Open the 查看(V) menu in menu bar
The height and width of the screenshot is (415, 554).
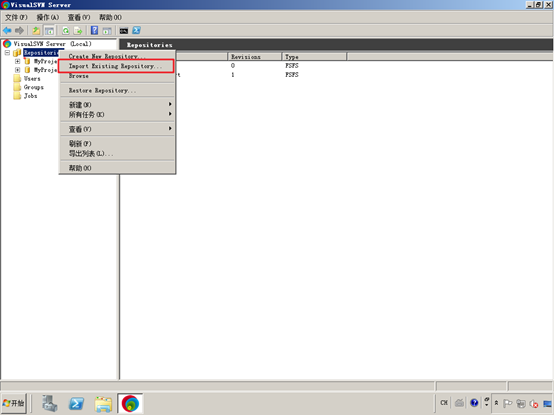click(x=79, y=17)
